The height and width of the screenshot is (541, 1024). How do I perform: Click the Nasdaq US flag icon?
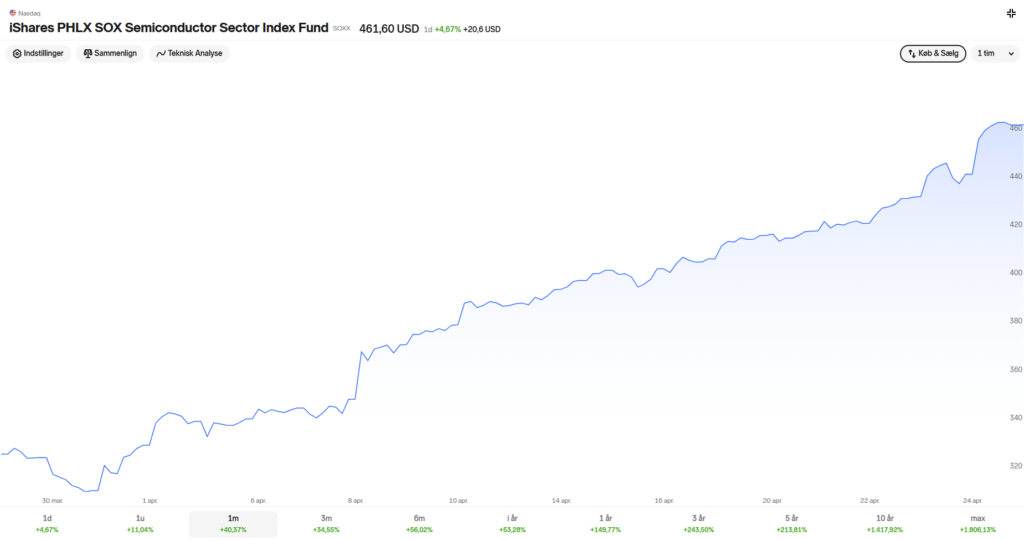(12, 12)
